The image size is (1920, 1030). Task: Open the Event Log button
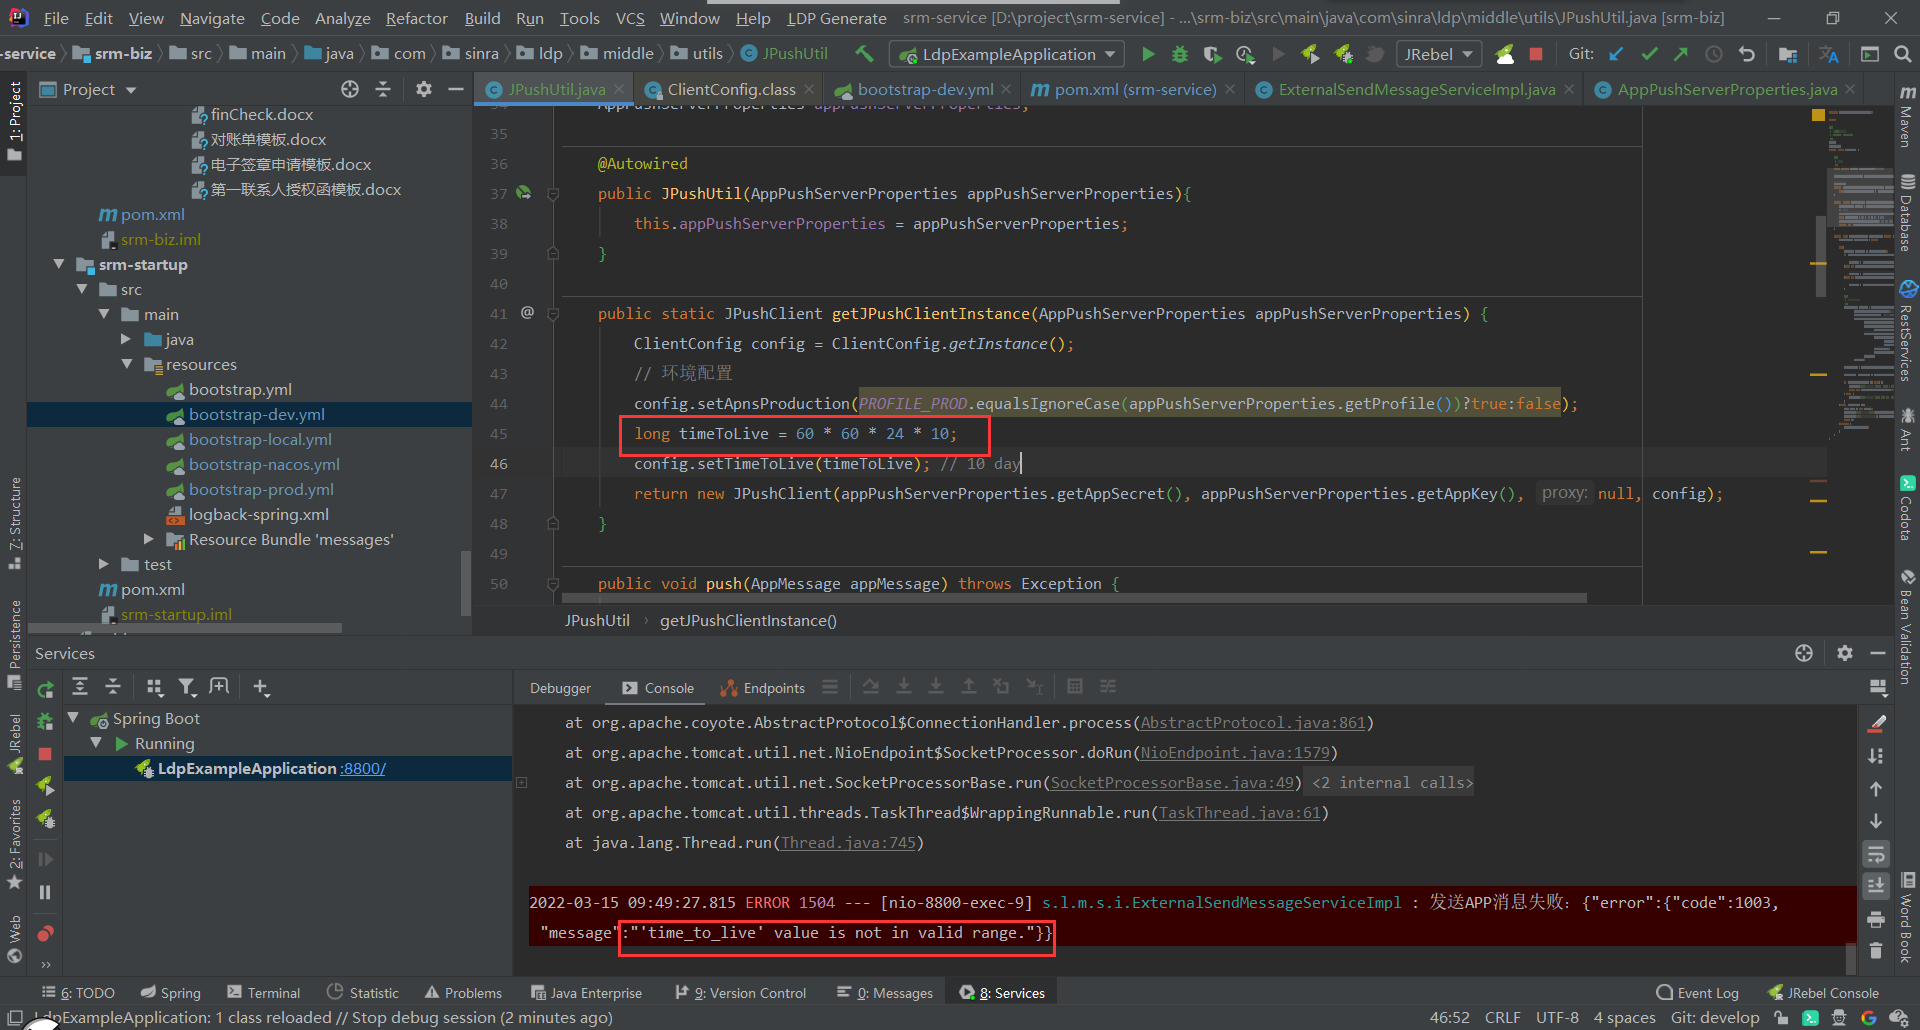1698,993
